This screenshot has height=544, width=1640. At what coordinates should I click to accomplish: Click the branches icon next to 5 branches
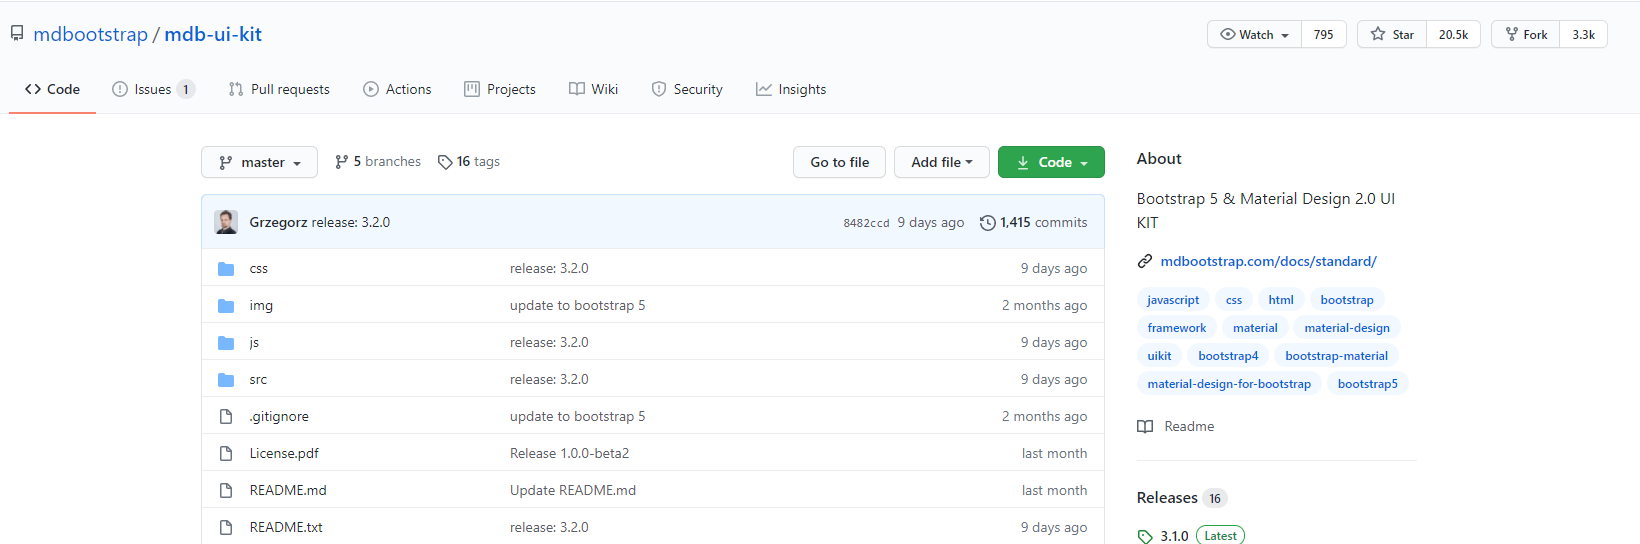342,162
